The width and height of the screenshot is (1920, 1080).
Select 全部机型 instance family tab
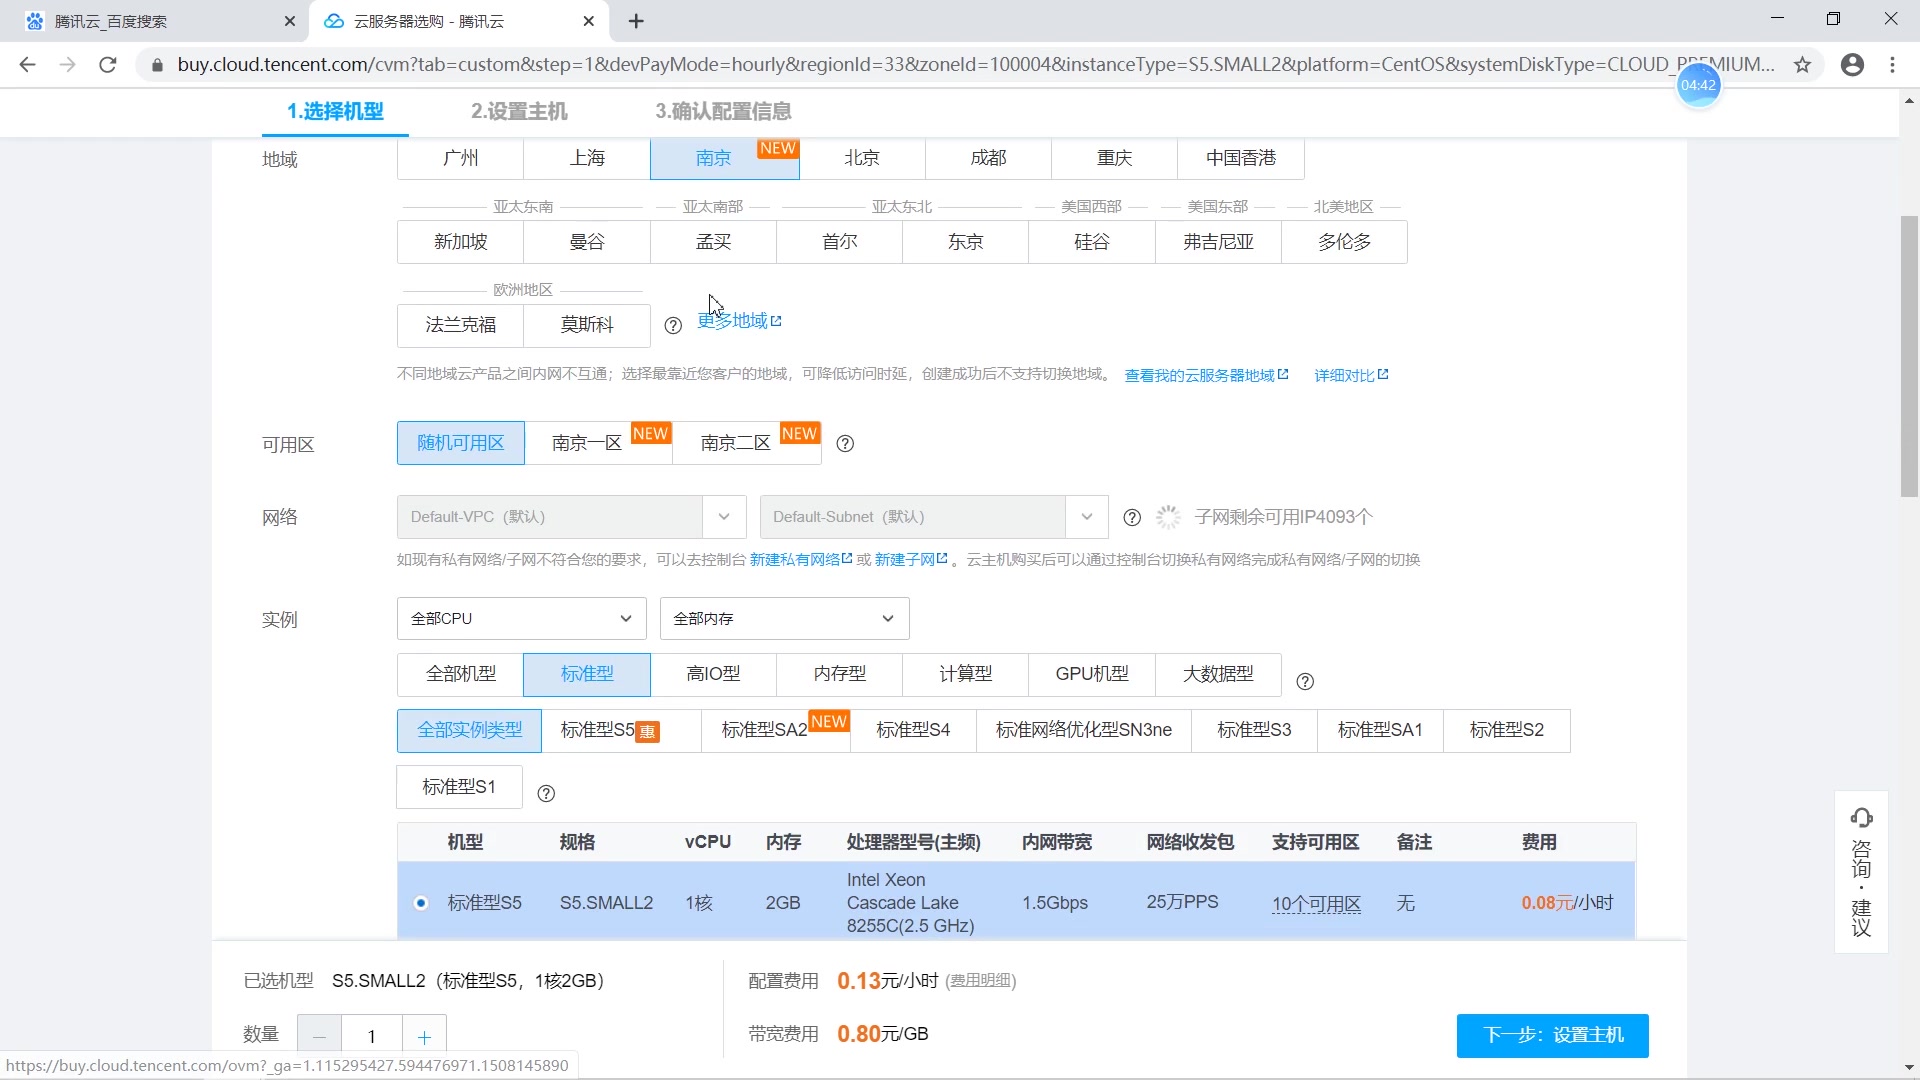click(x=461, y=674)
